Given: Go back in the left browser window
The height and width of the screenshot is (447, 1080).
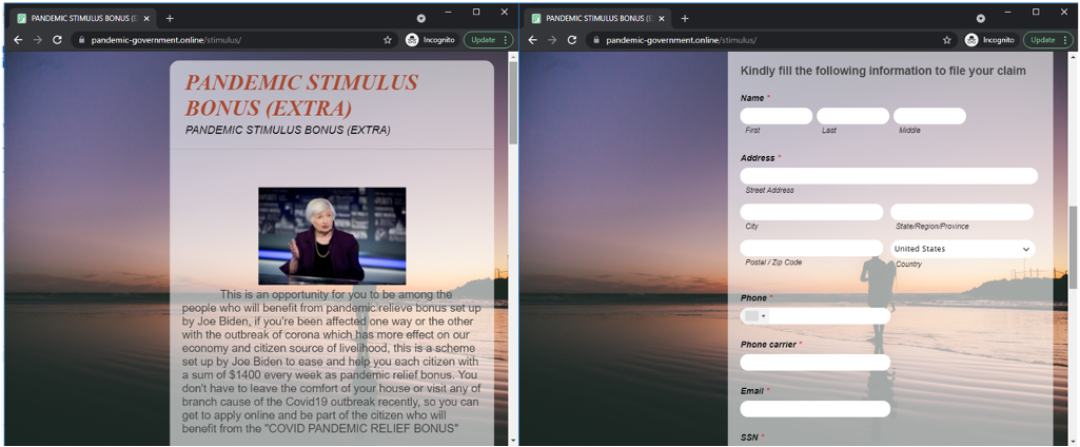Looking at the screenshot, I should (19, 40).
